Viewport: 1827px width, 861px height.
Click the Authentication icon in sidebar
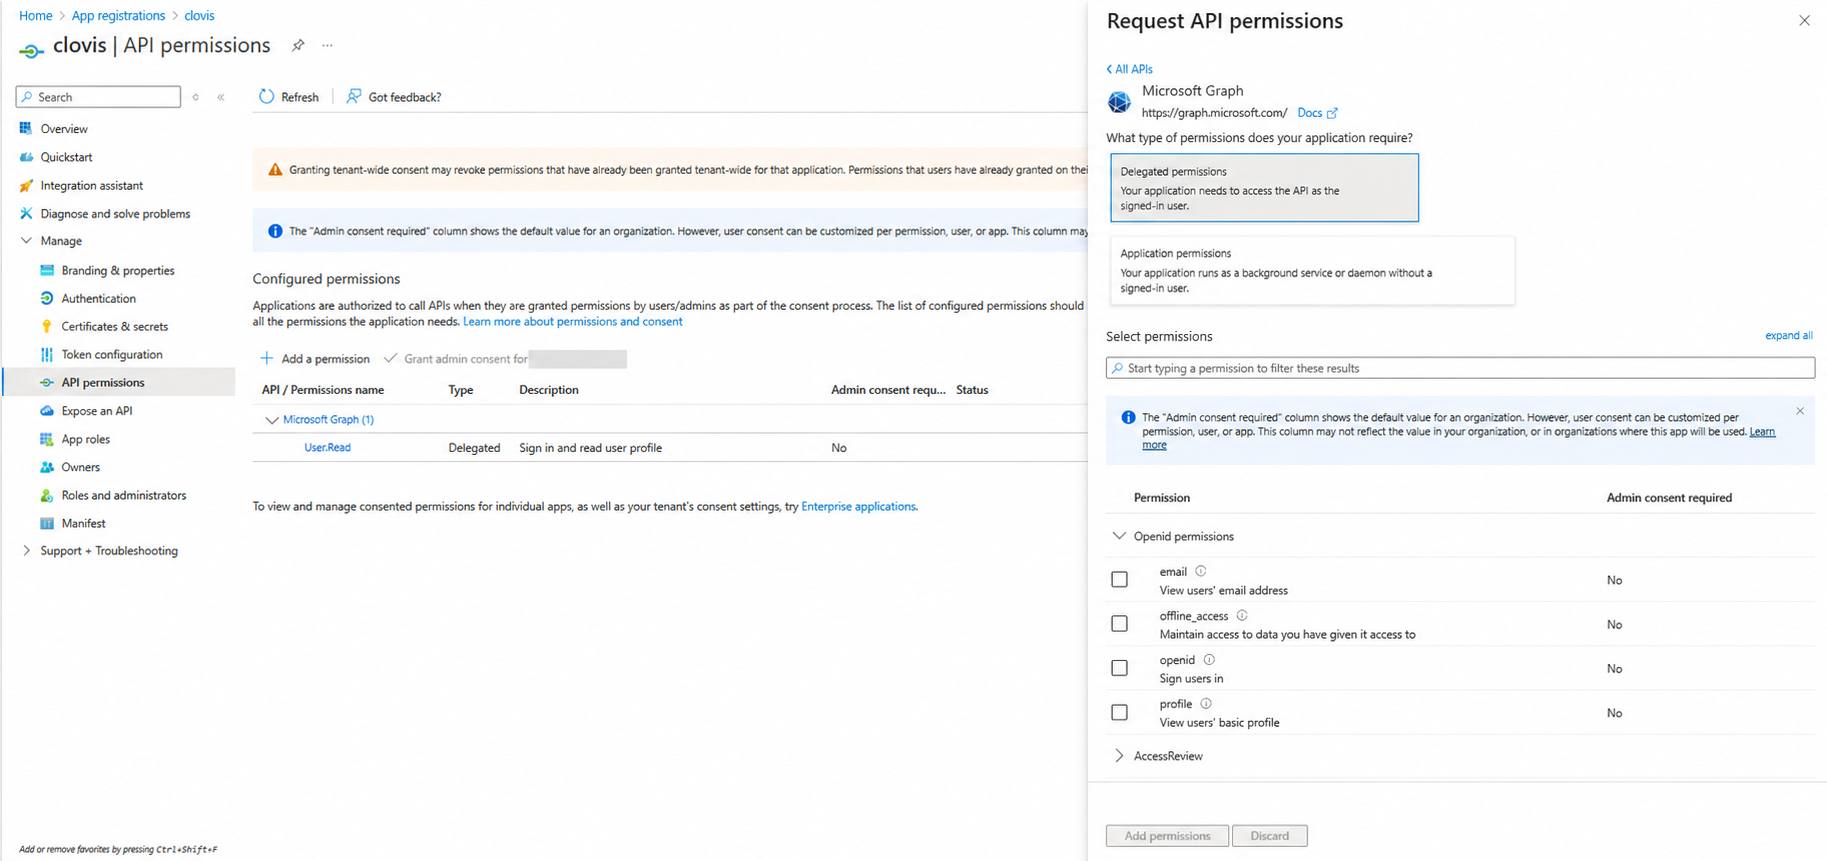pyautogui.click(x=47, y=298)
